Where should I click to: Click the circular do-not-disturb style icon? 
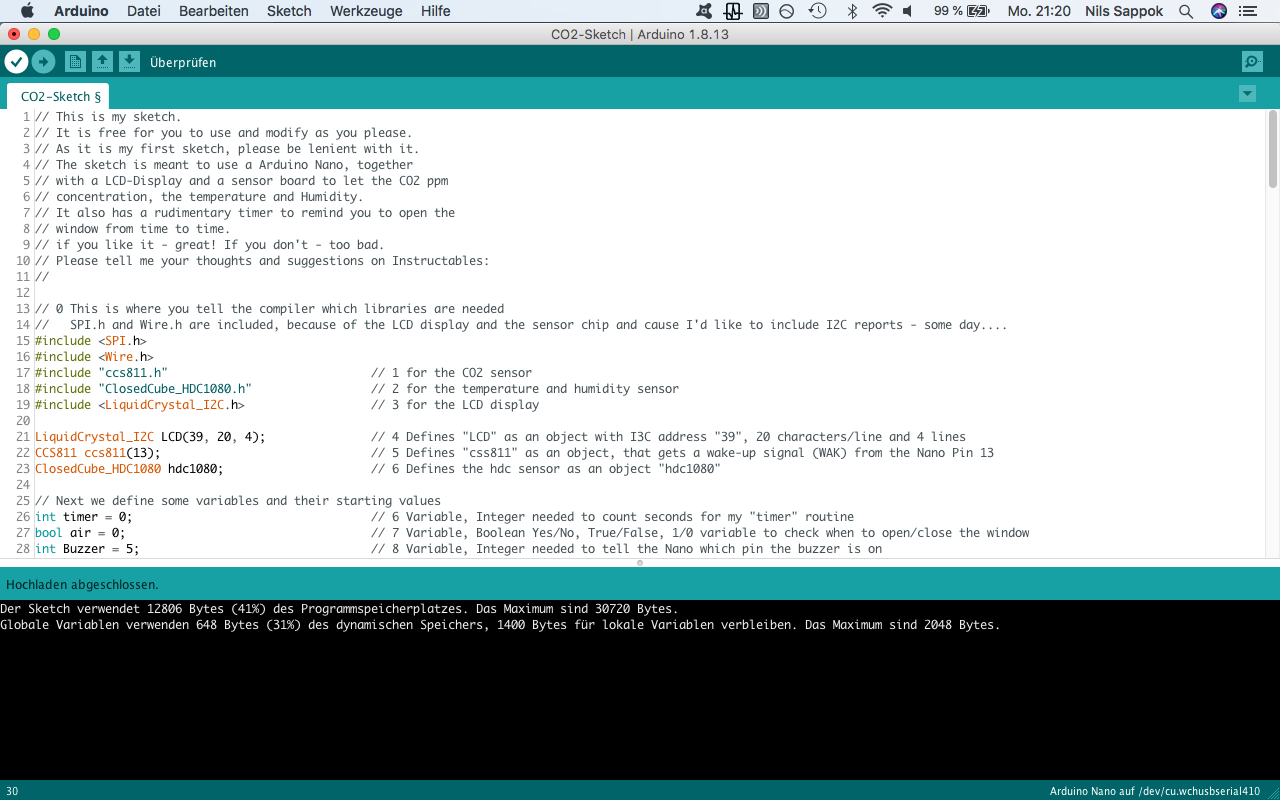pyautogui.click(x=787, y=11)
